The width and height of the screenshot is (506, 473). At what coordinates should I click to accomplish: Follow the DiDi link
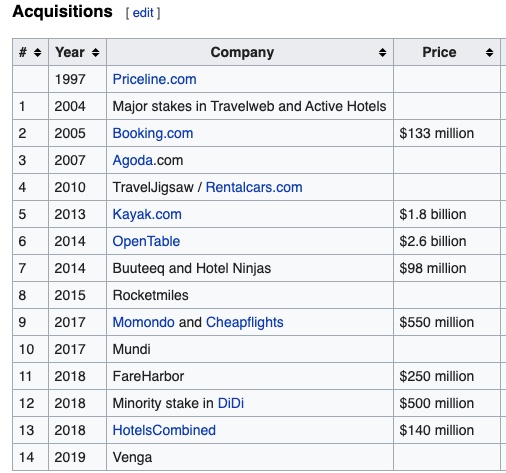231,403
